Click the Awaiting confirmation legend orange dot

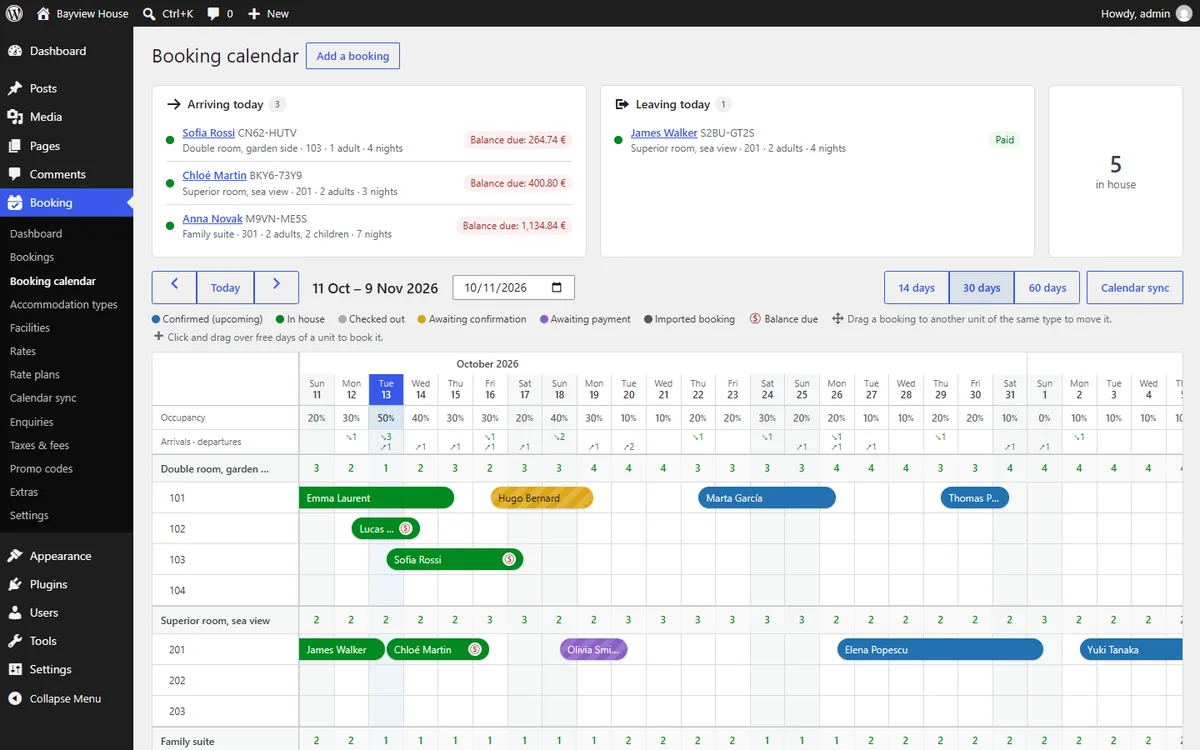click(x=421, y=319)
